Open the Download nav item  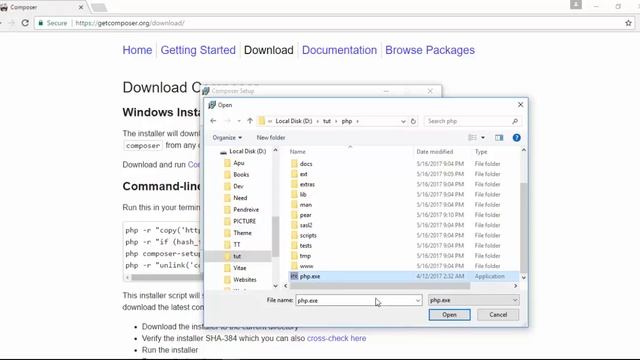269,50
